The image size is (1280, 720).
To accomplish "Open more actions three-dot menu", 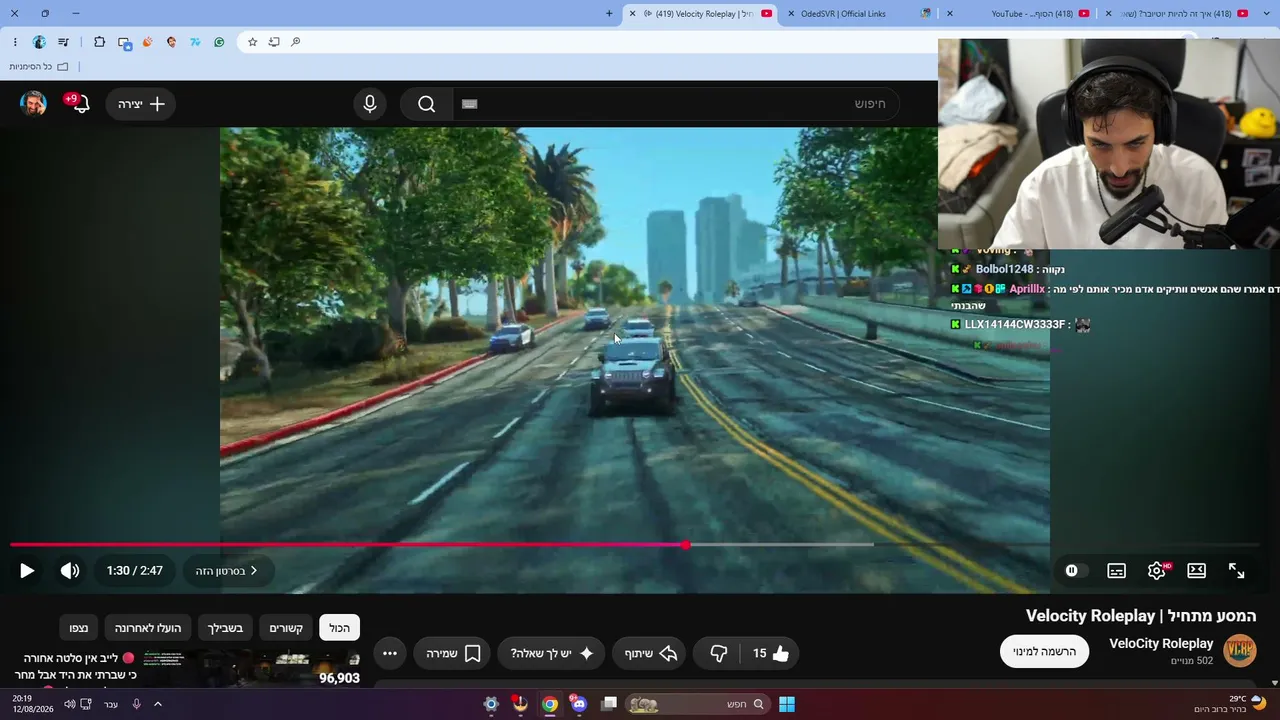I will click(x=390, y=654).
